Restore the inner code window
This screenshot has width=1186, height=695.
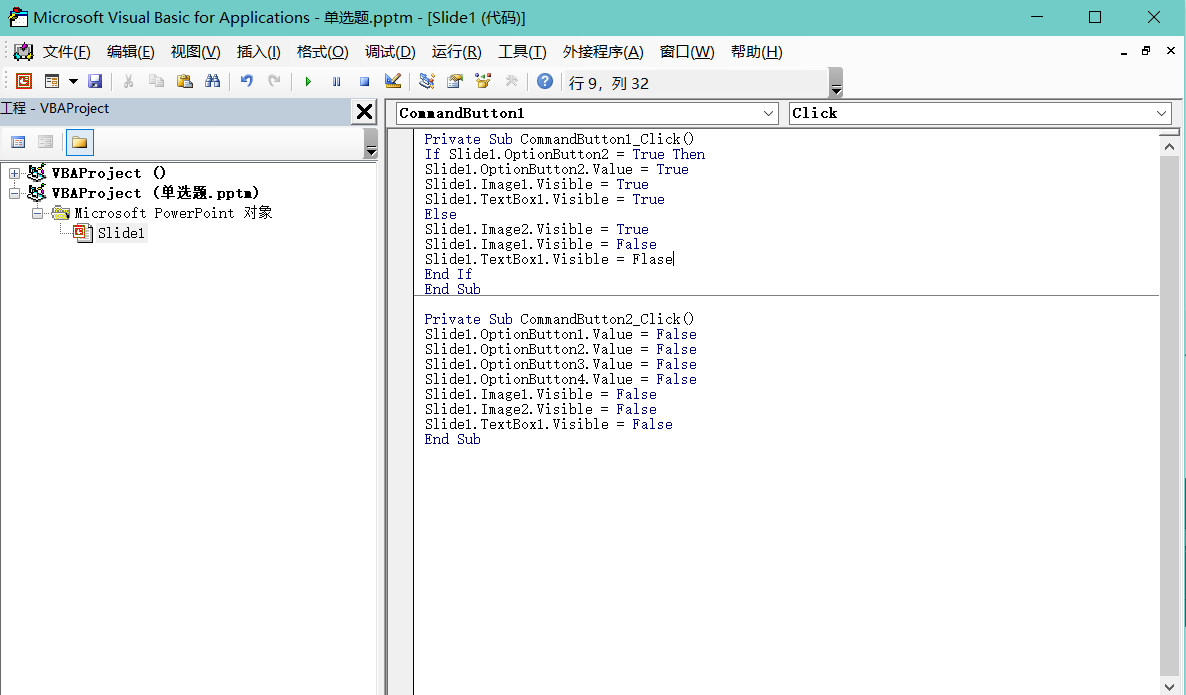coord(1147,51)
